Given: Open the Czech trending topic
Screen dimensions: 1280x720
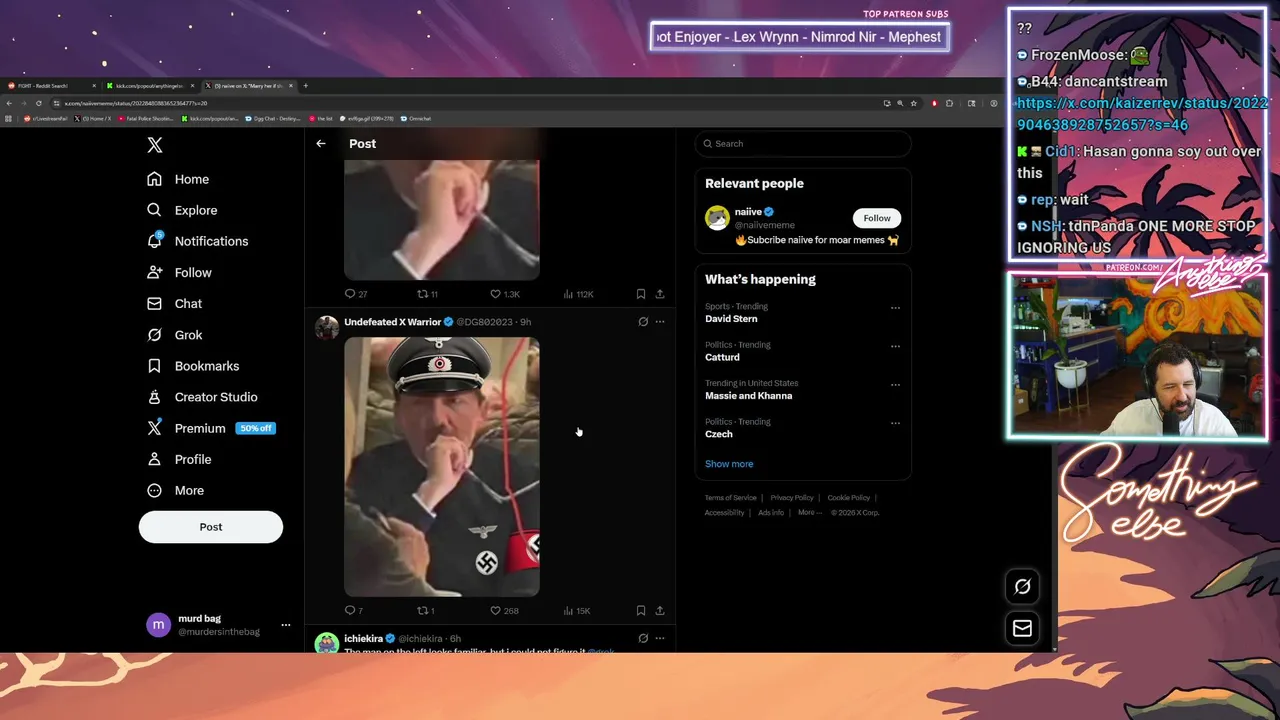Looking at the screenshot, I should click(x=719, y=434).
